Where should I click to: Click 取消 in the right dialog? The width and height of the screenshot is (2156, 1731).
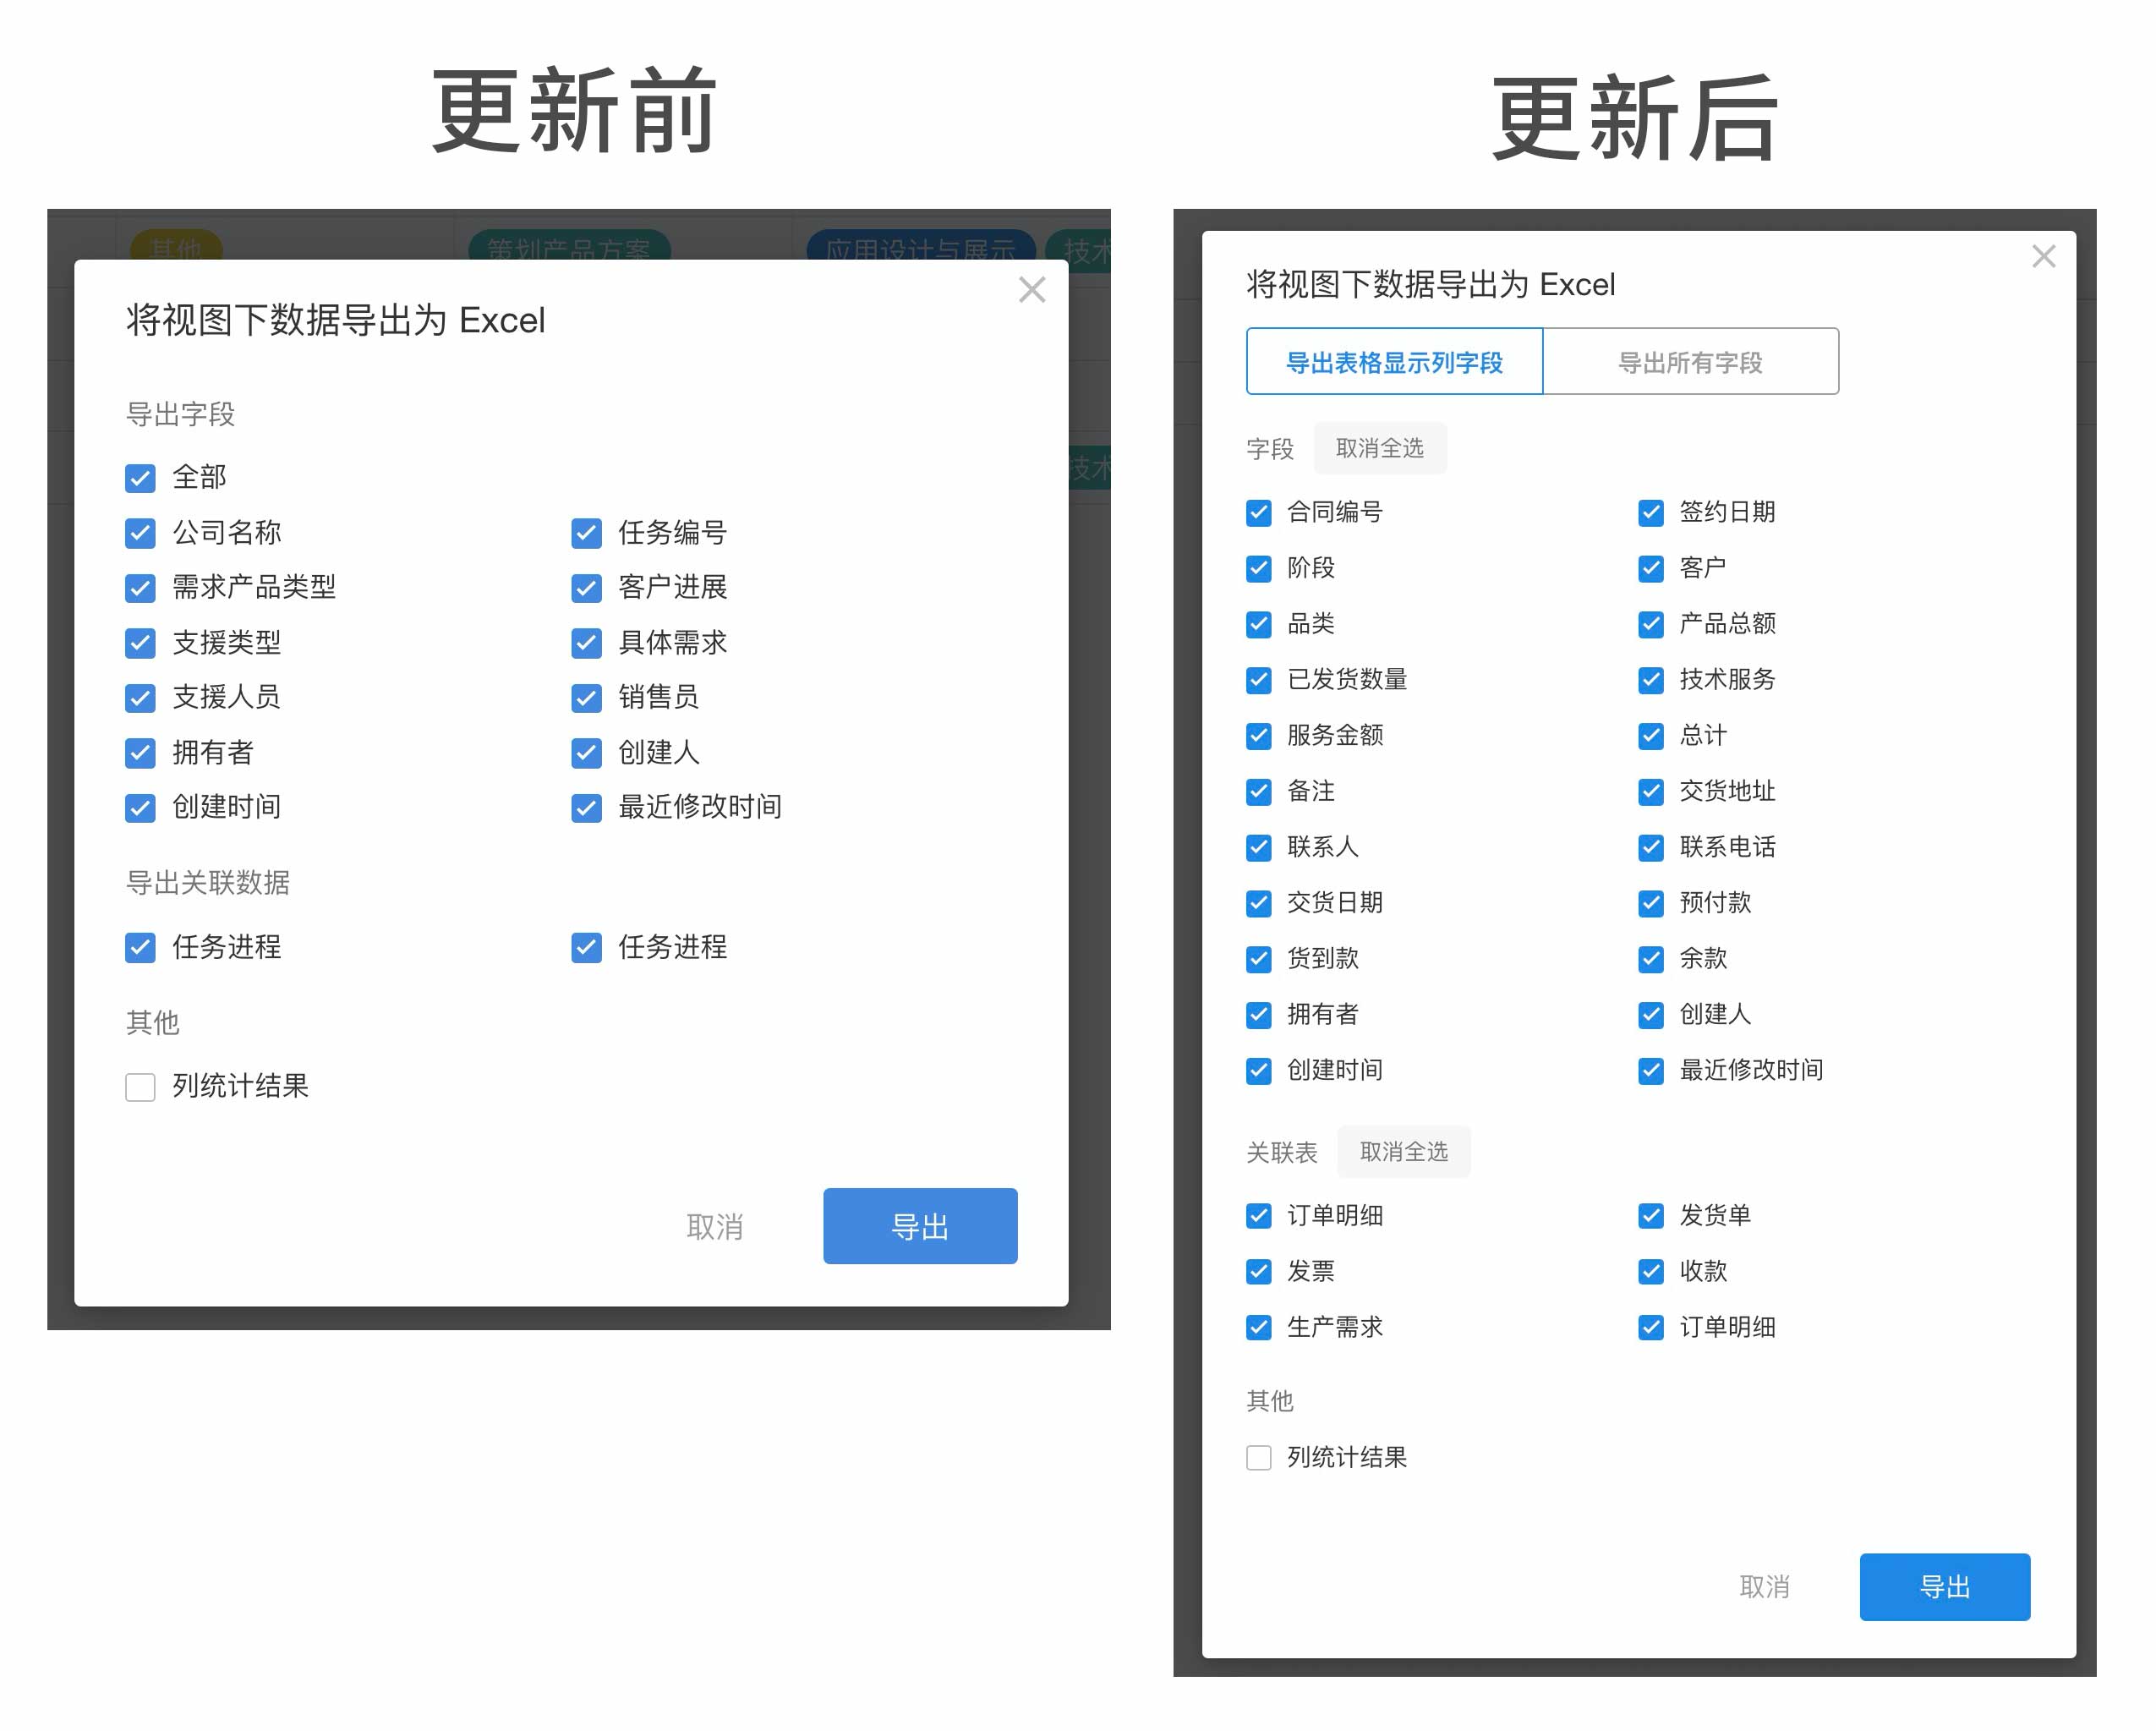click(1764, 1587)
